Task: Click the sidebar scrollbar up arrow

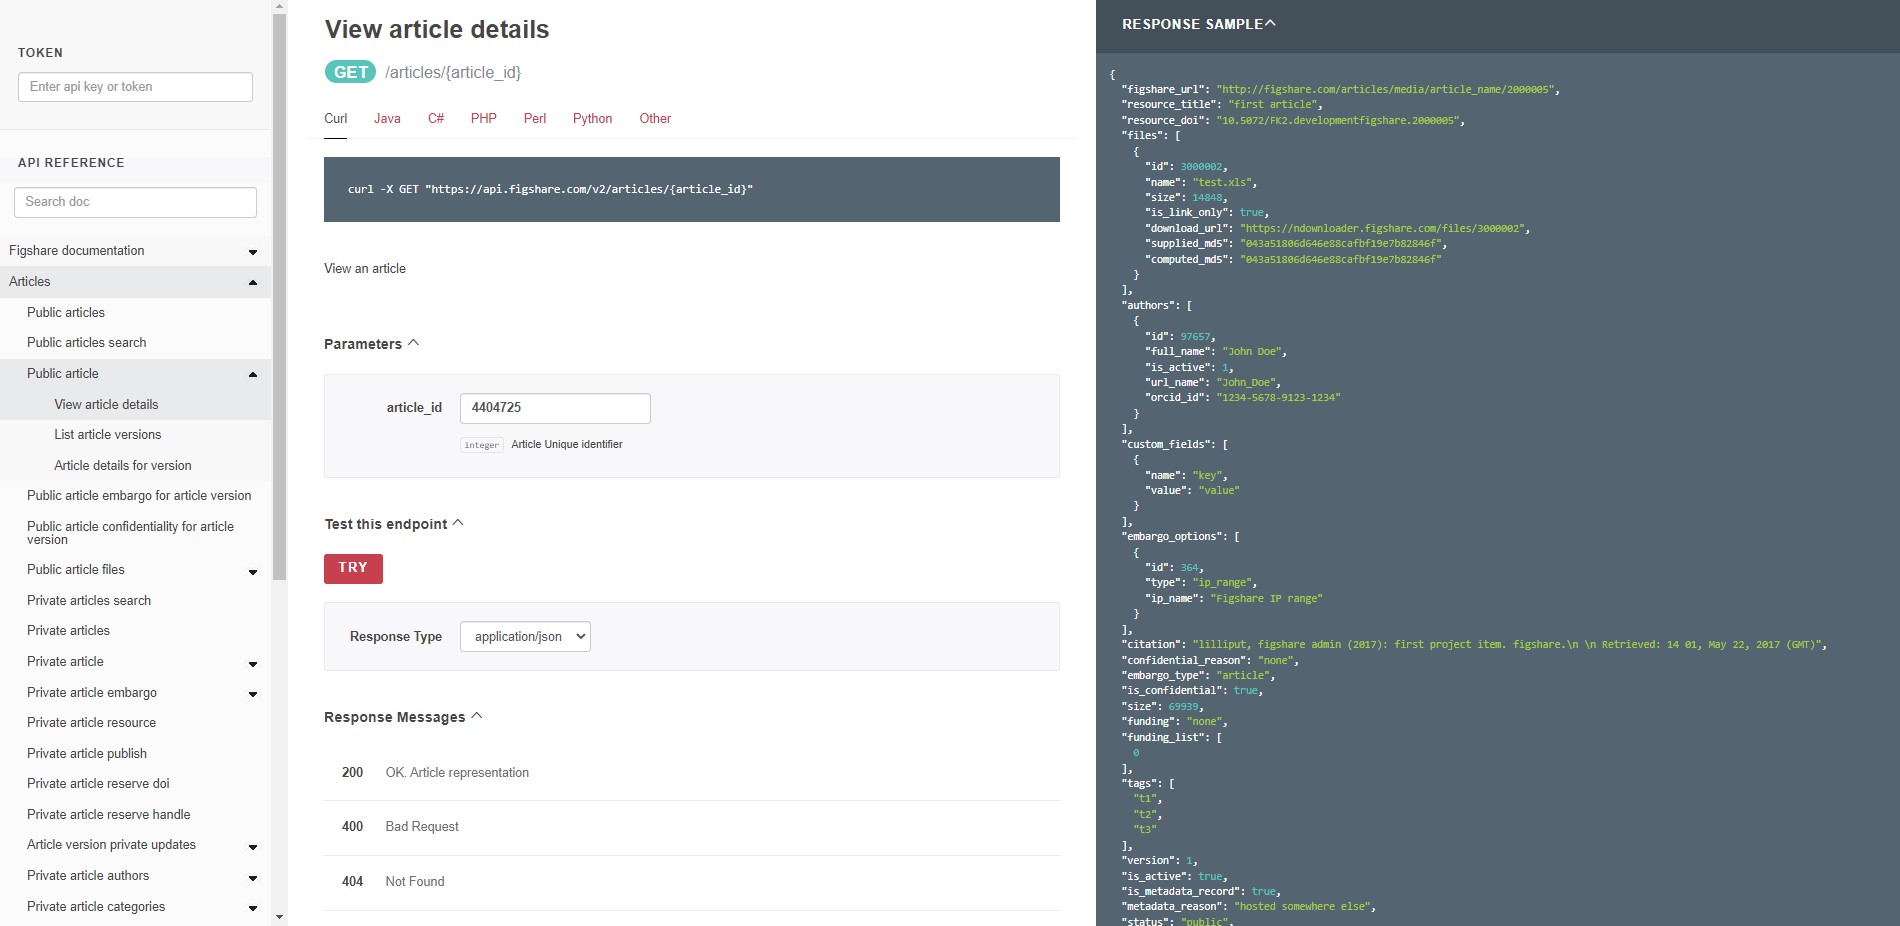Action: pyautogui.click(x=279, y=7)
